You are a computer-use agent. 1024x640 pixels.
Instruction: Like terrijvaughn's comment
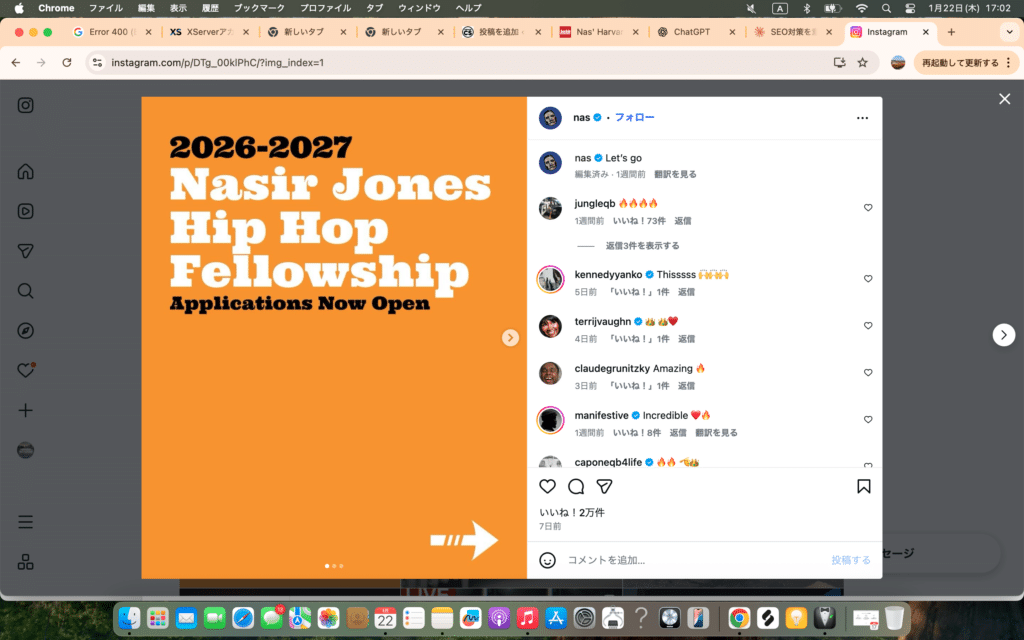click(868, 326)
